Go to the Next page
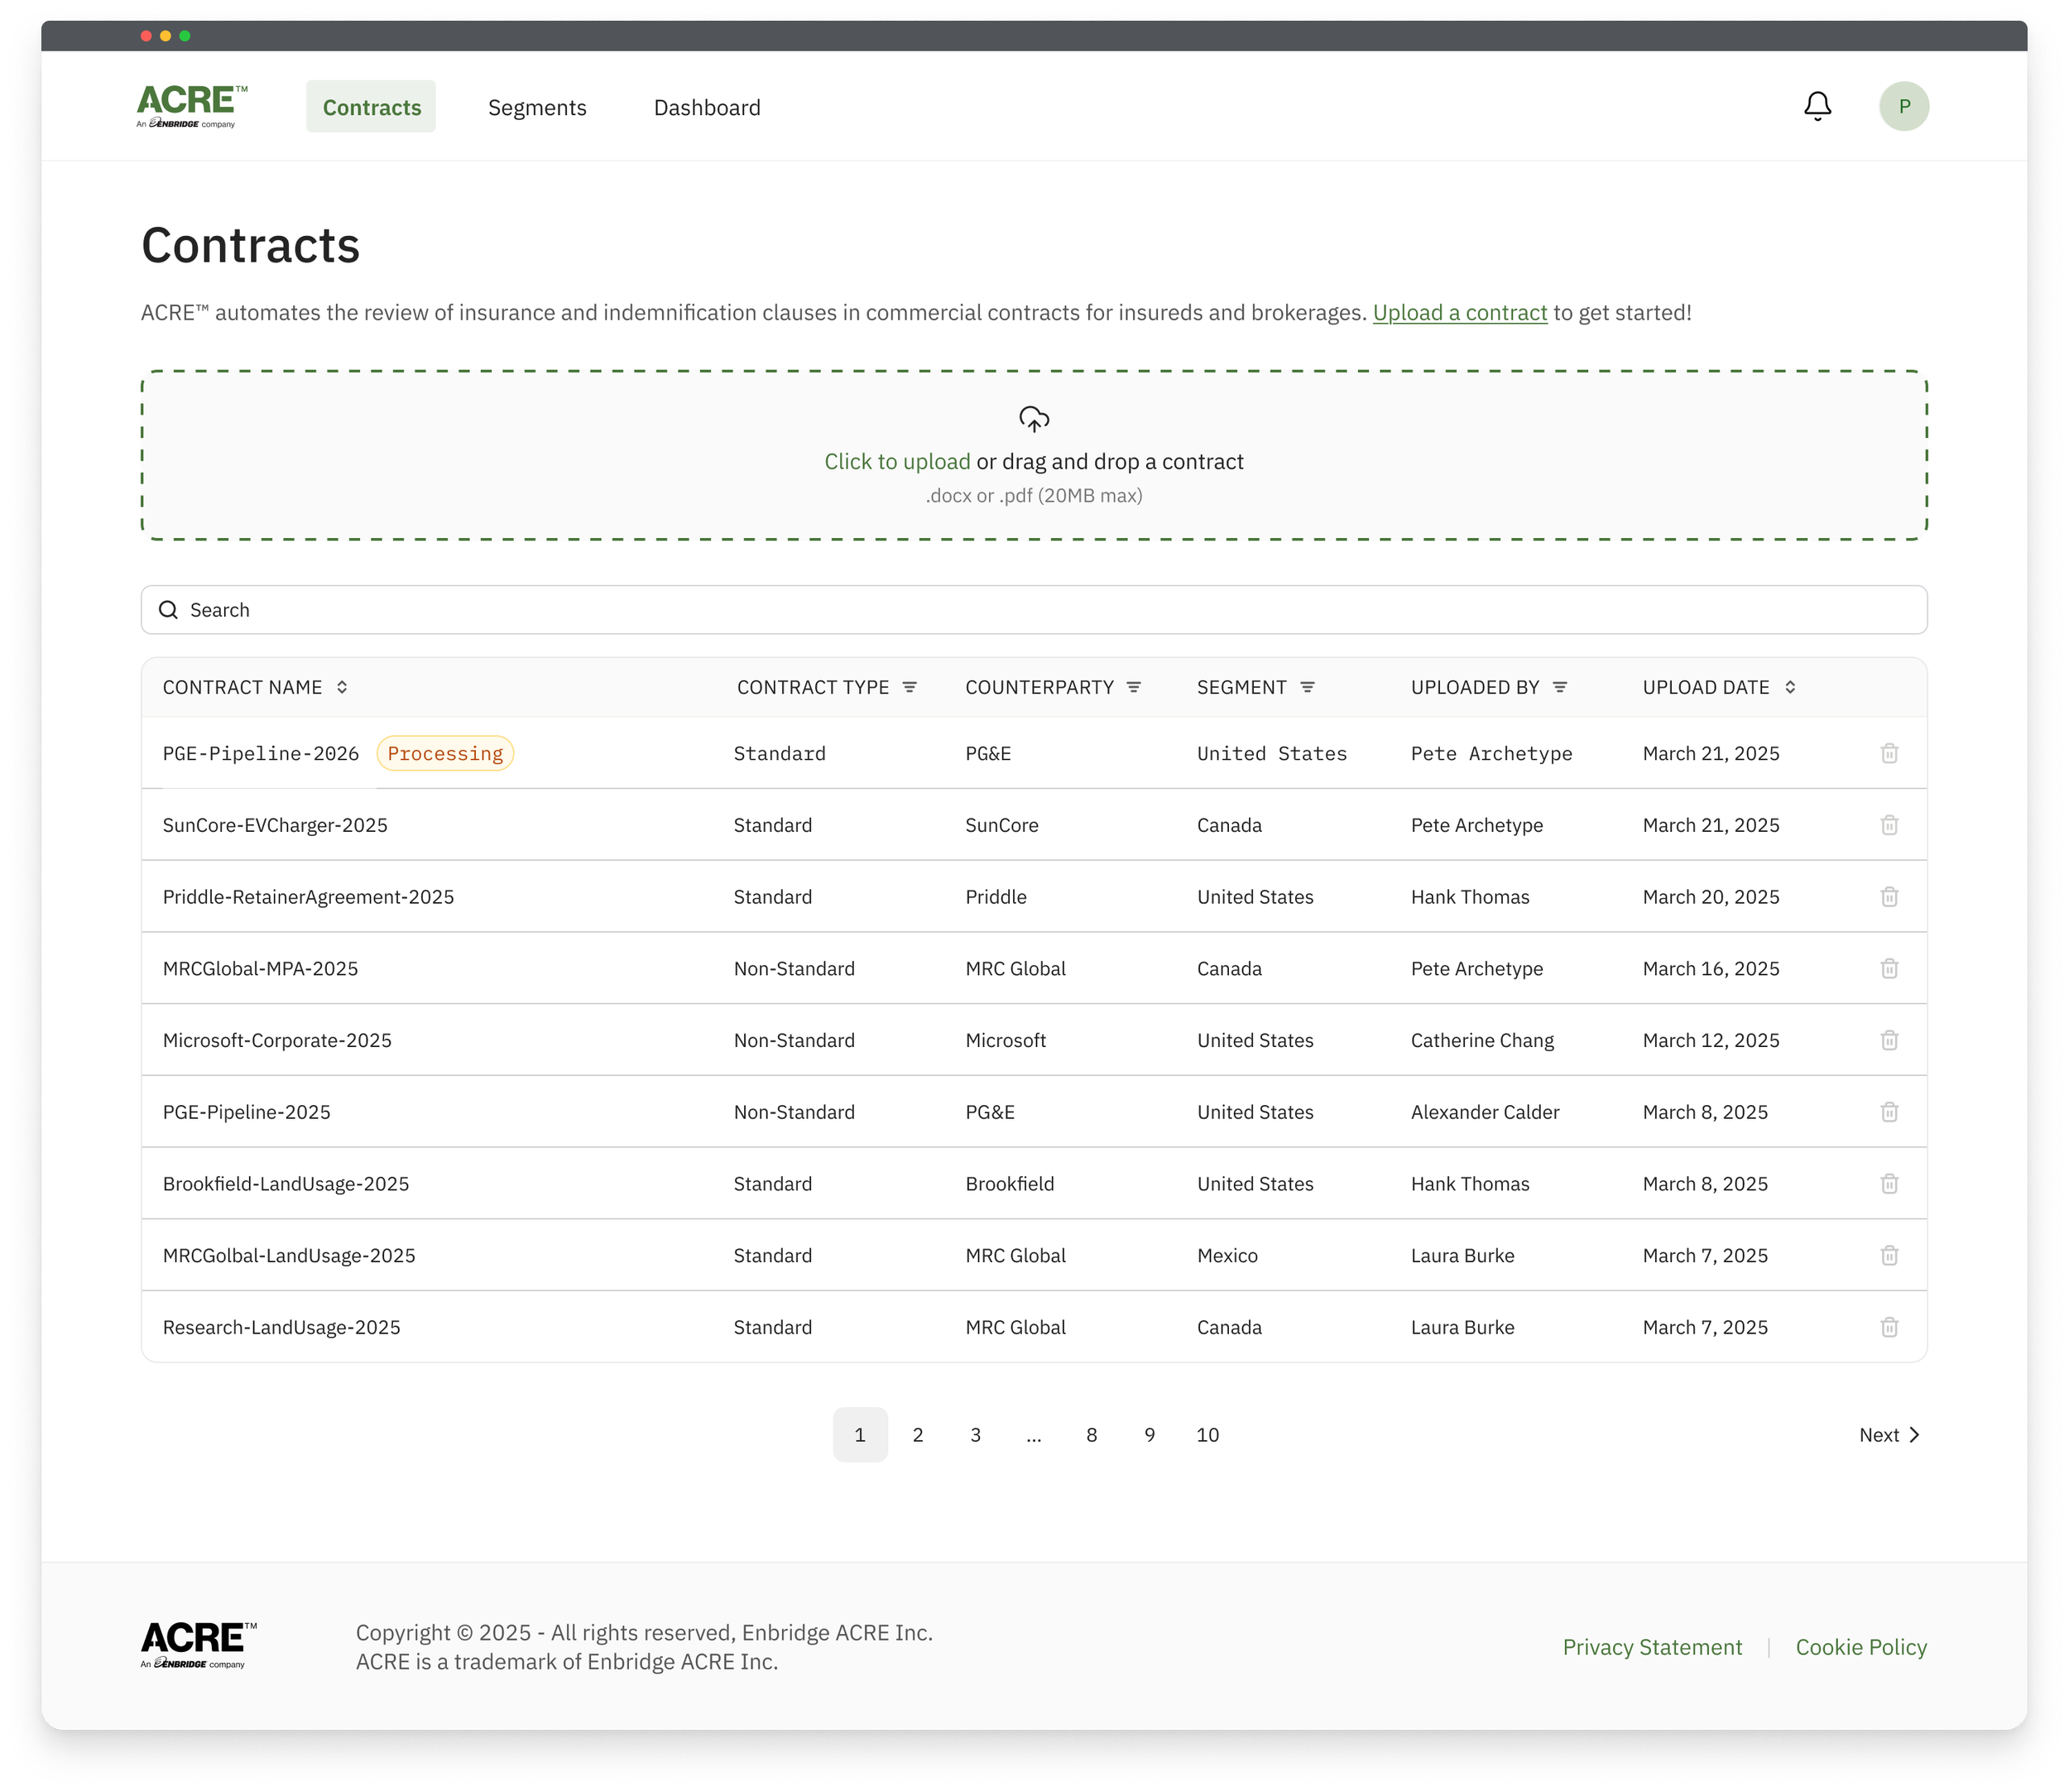2069x1792 pixels. (x=1888, y=1434)
